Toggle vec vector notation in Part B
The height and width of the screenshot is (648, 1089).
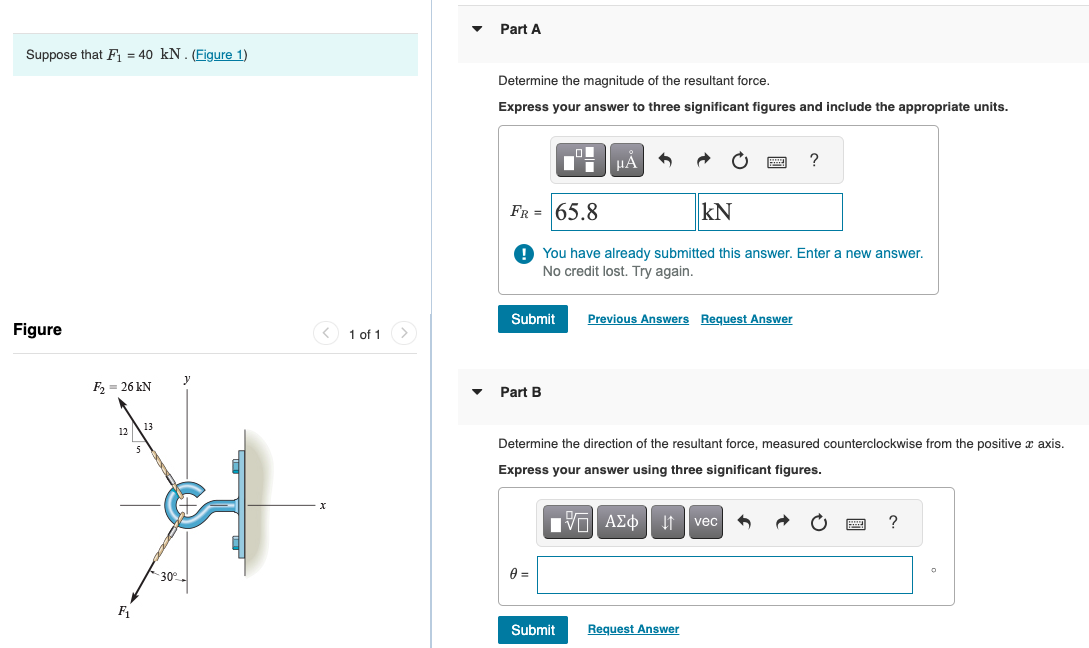coord(705,522)
